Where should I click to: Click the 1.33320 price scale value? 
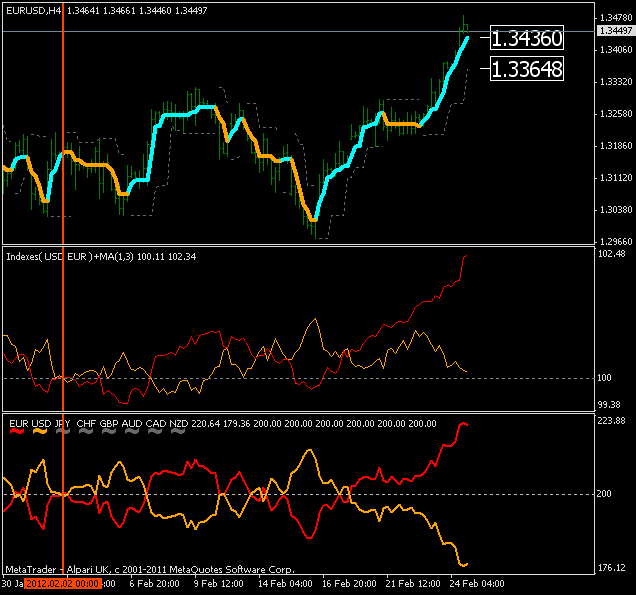tap(616, 82)
